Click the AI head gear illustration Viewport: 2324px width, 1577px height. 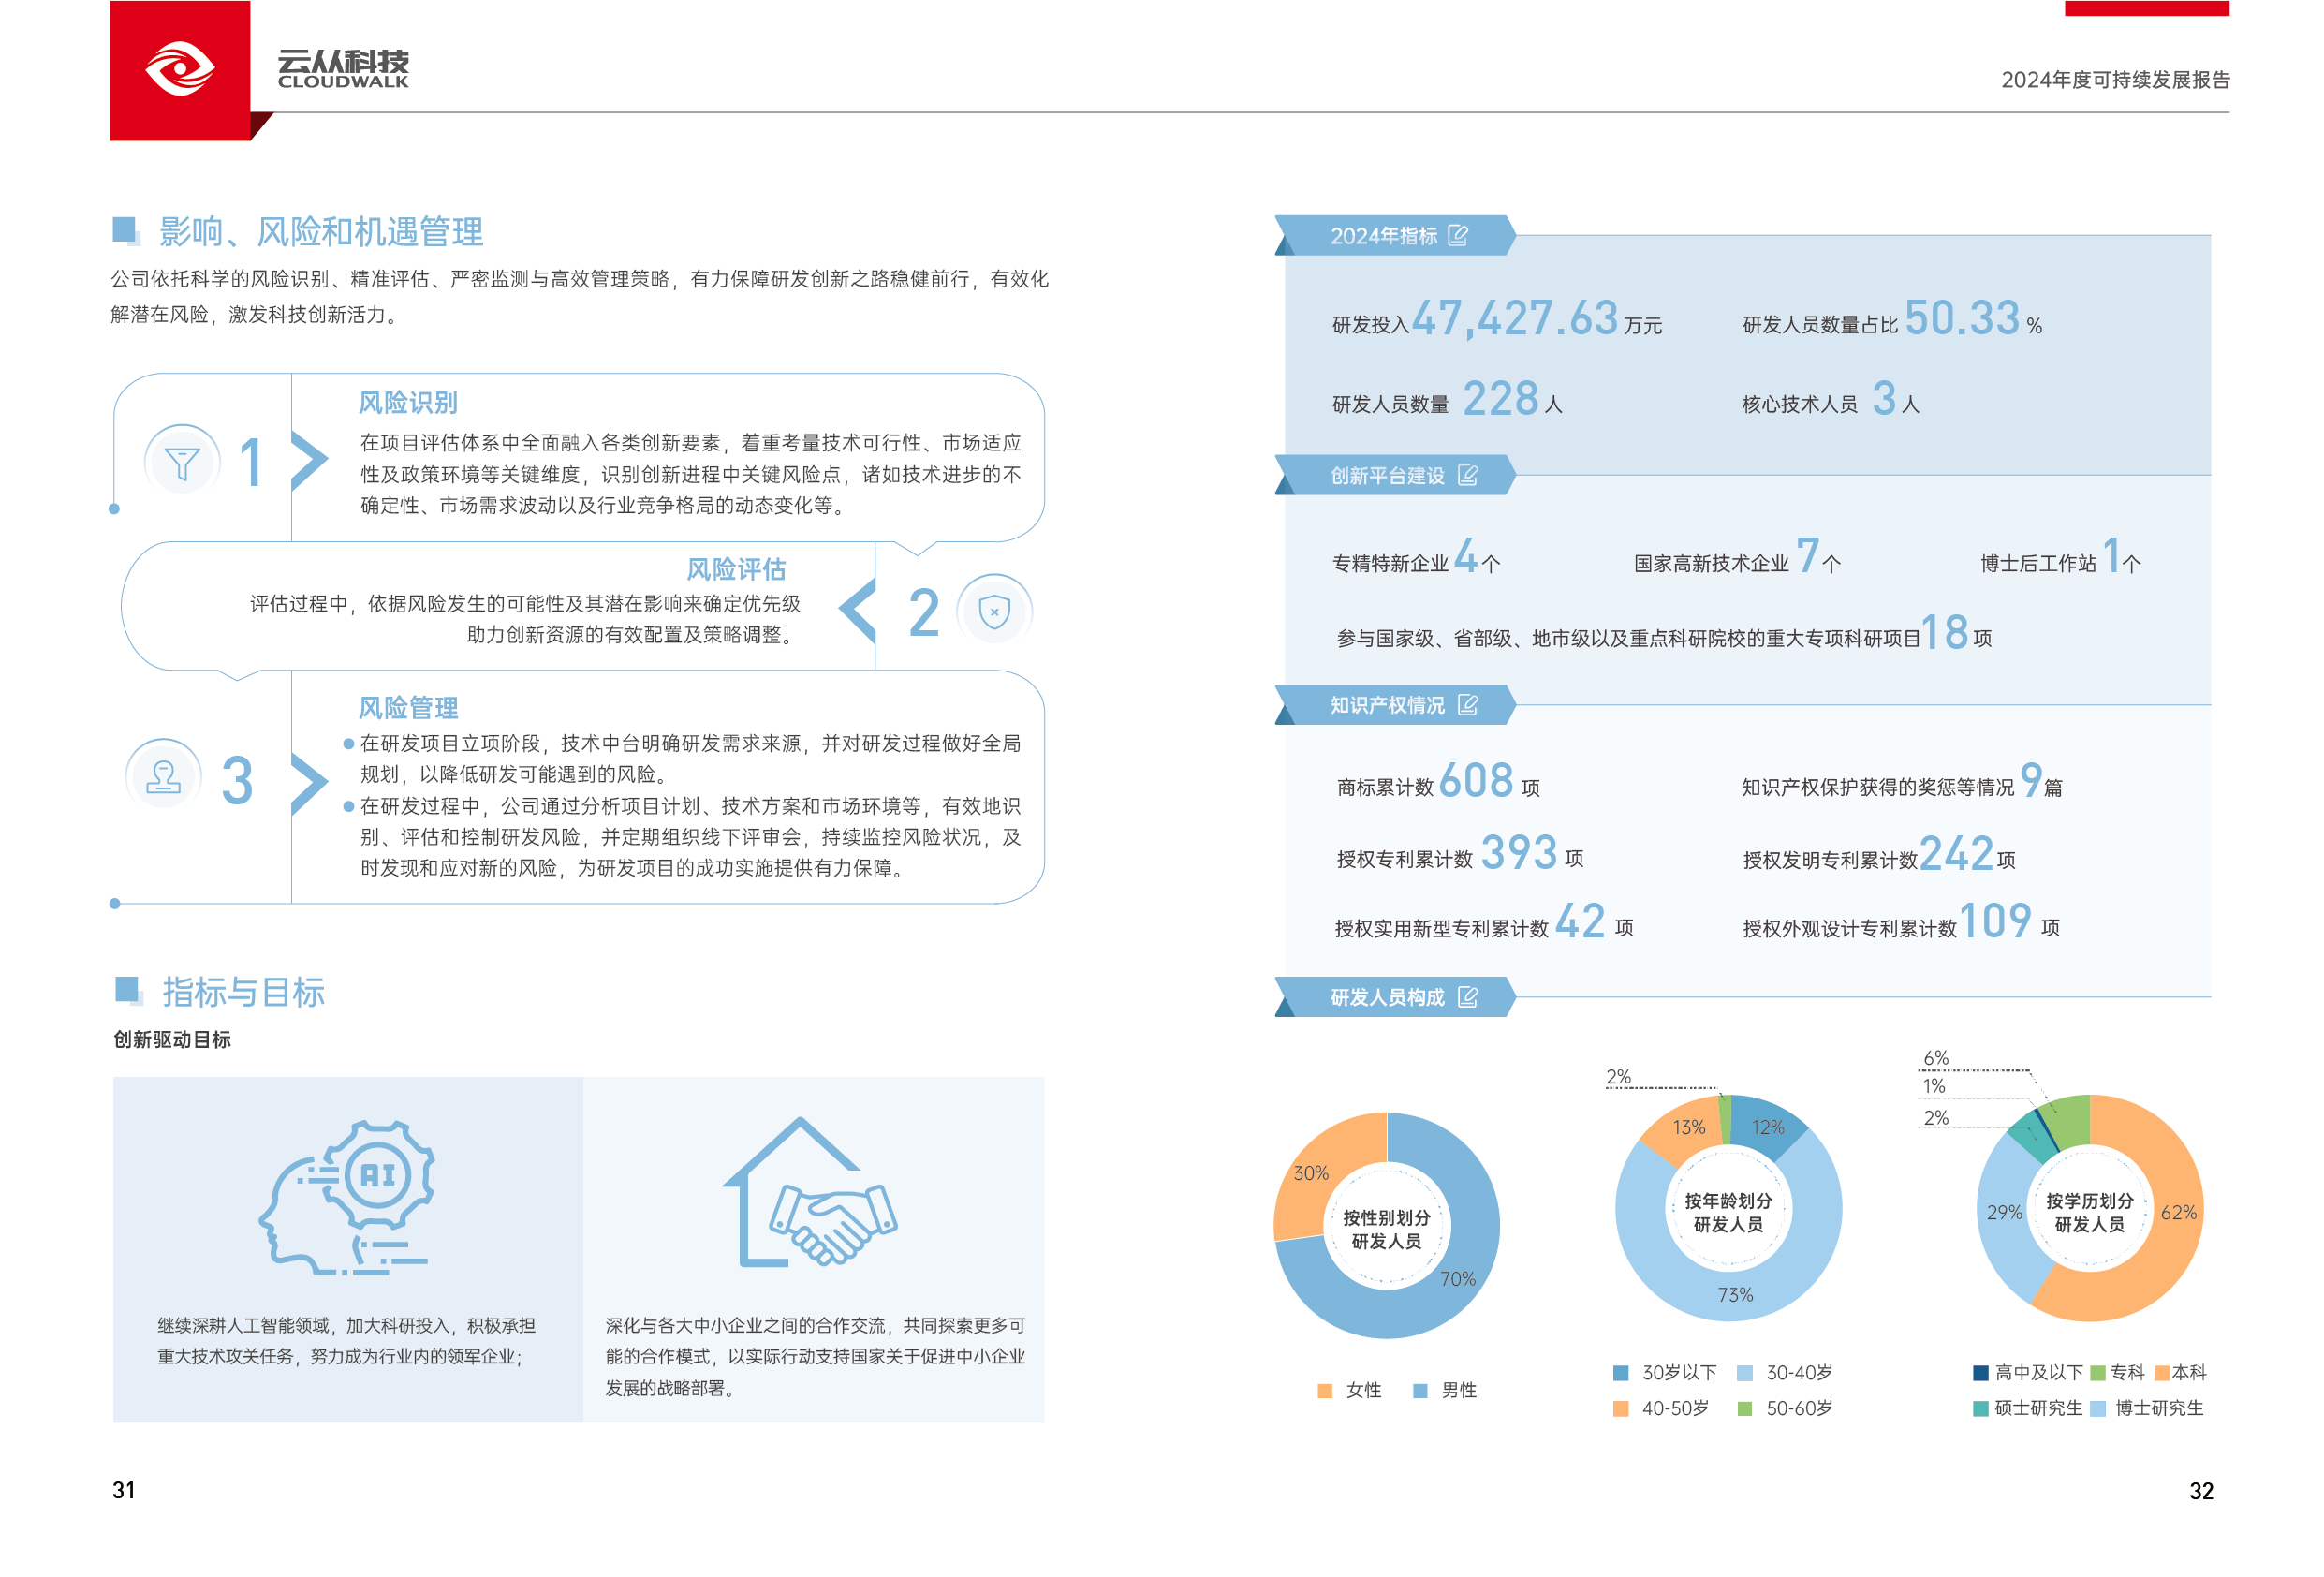click(x=348, y=1198)
